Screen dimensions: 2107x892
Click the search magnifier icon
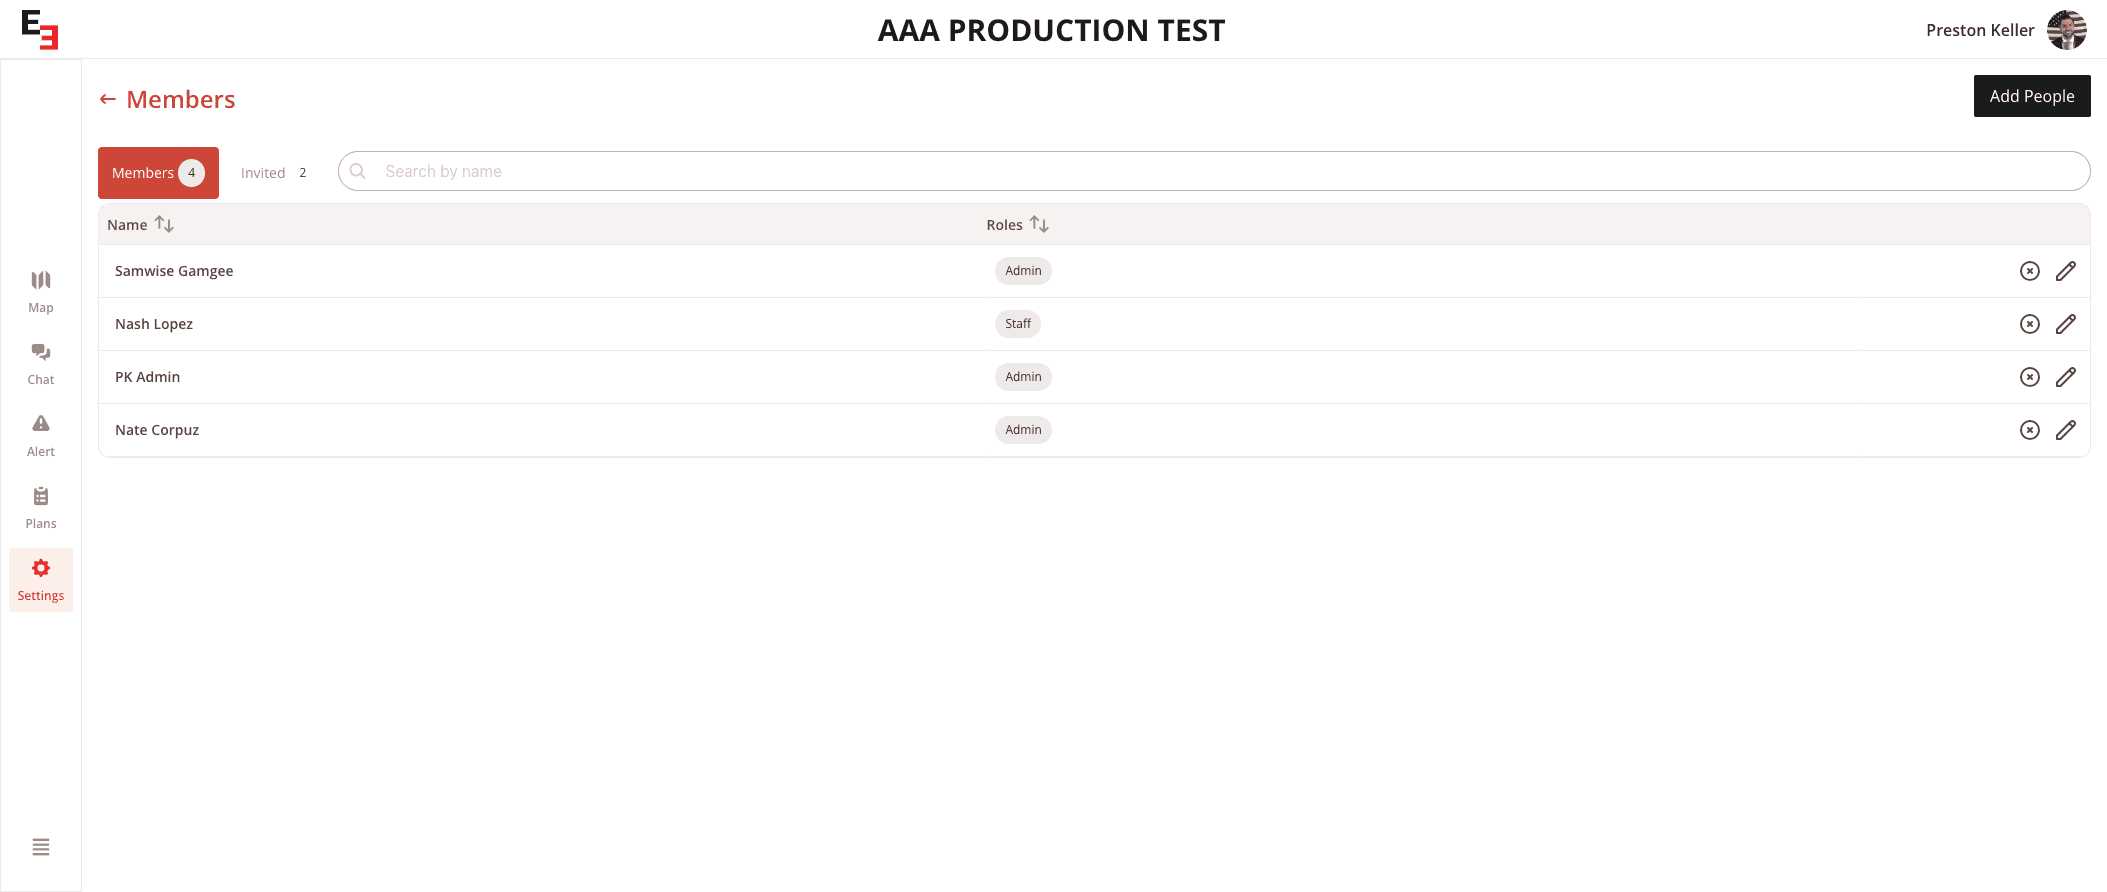(358, 171)
